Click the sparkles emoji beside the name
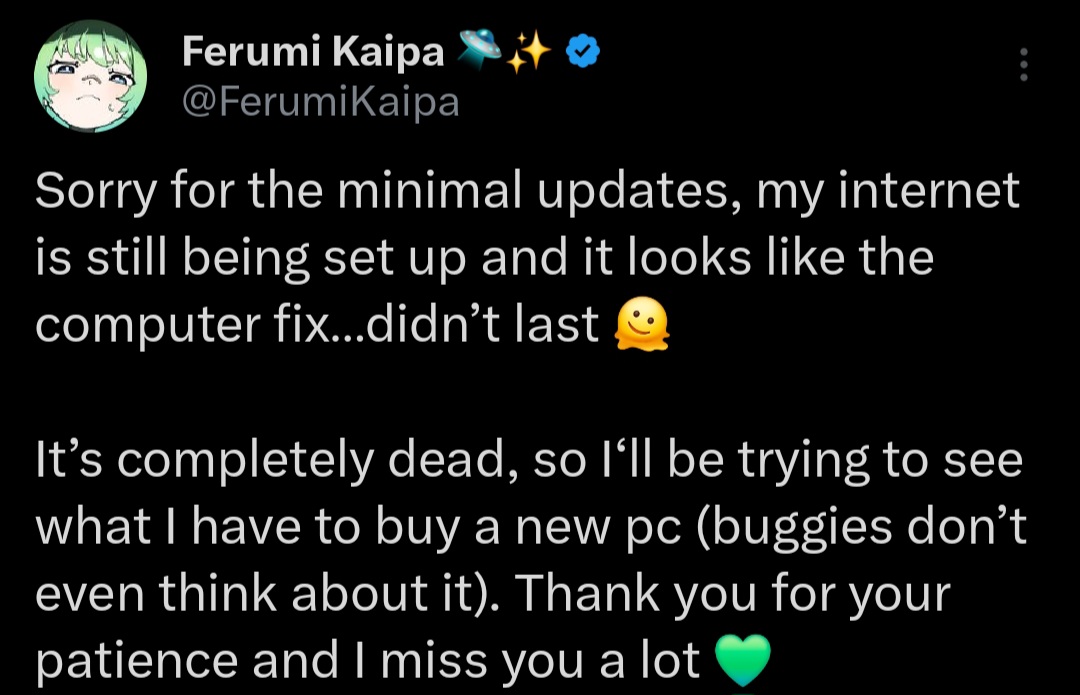Viewport: 1080px width, 695px height. point(528,52)
